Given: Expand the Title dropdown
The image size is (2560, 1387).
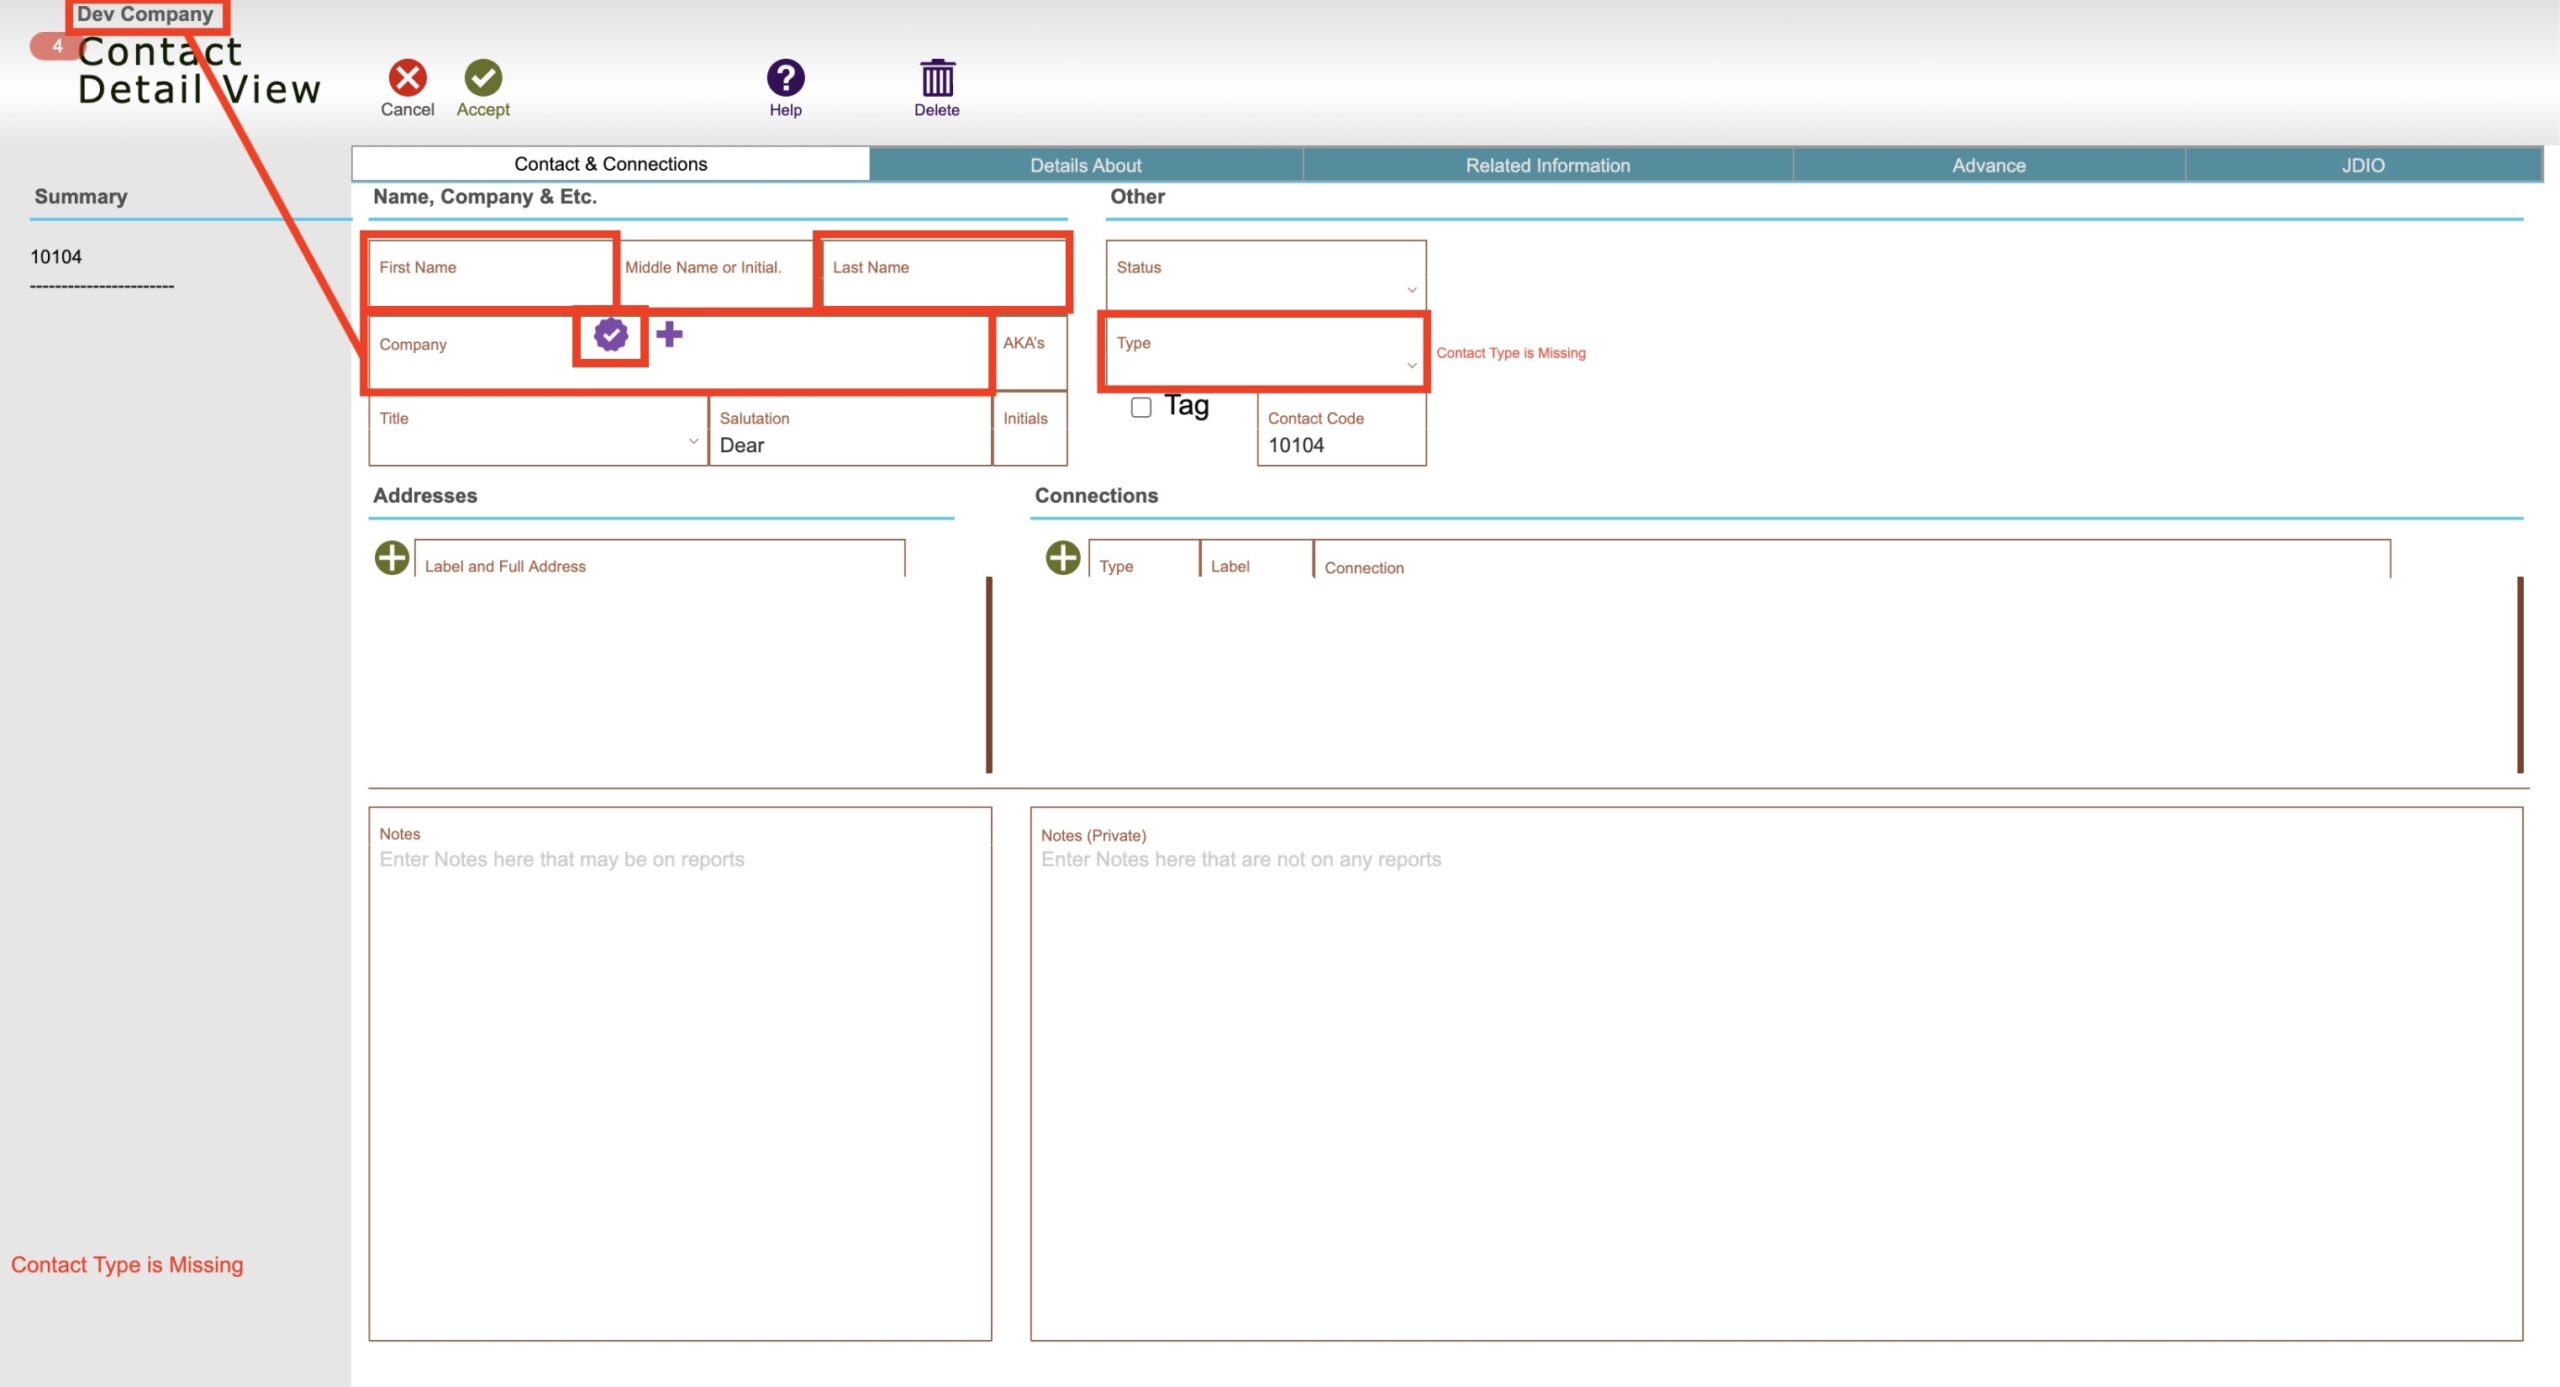Looking at the screenshot, I should point(538,430).
